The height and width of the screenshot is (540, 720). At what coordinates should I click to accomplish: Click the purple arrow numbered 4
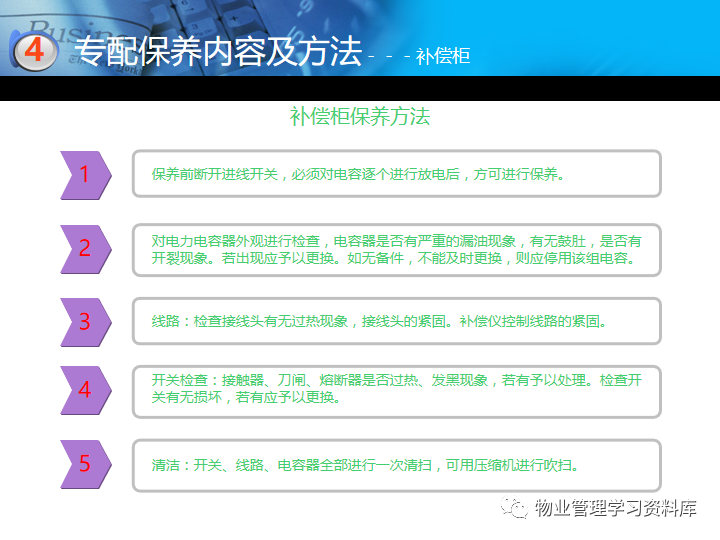click(x=86, y=390)
